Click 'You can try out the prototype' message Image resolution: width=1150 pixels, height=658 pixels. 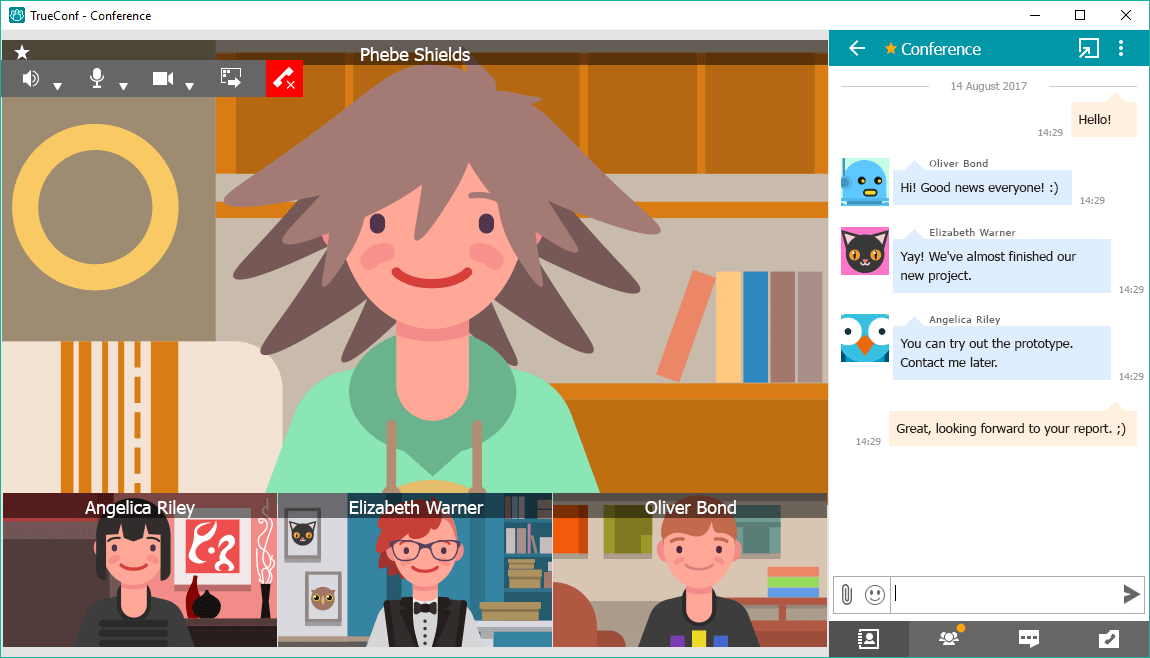click(1001, 353)
